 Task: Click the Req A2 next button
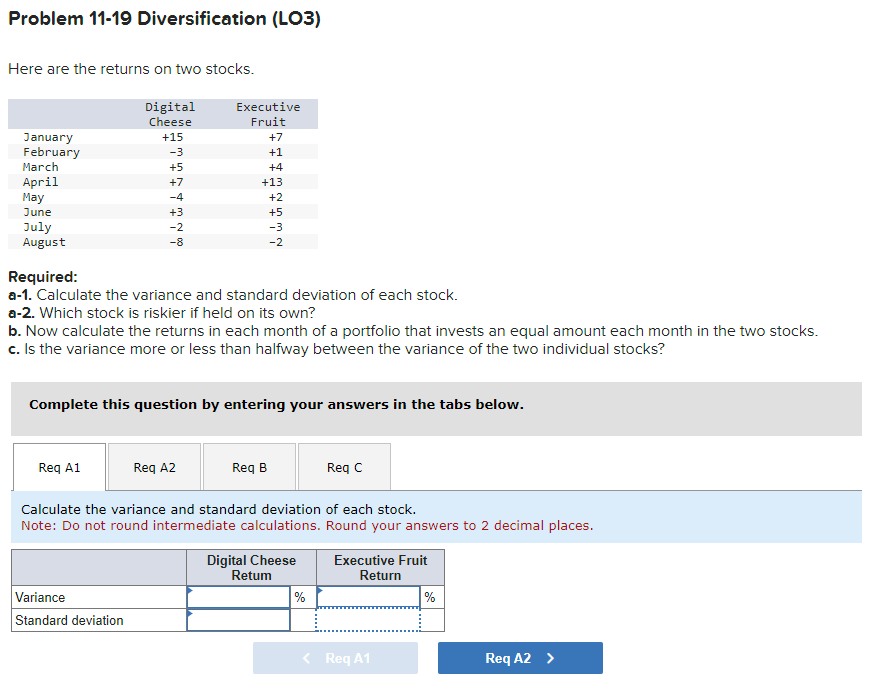520,658
